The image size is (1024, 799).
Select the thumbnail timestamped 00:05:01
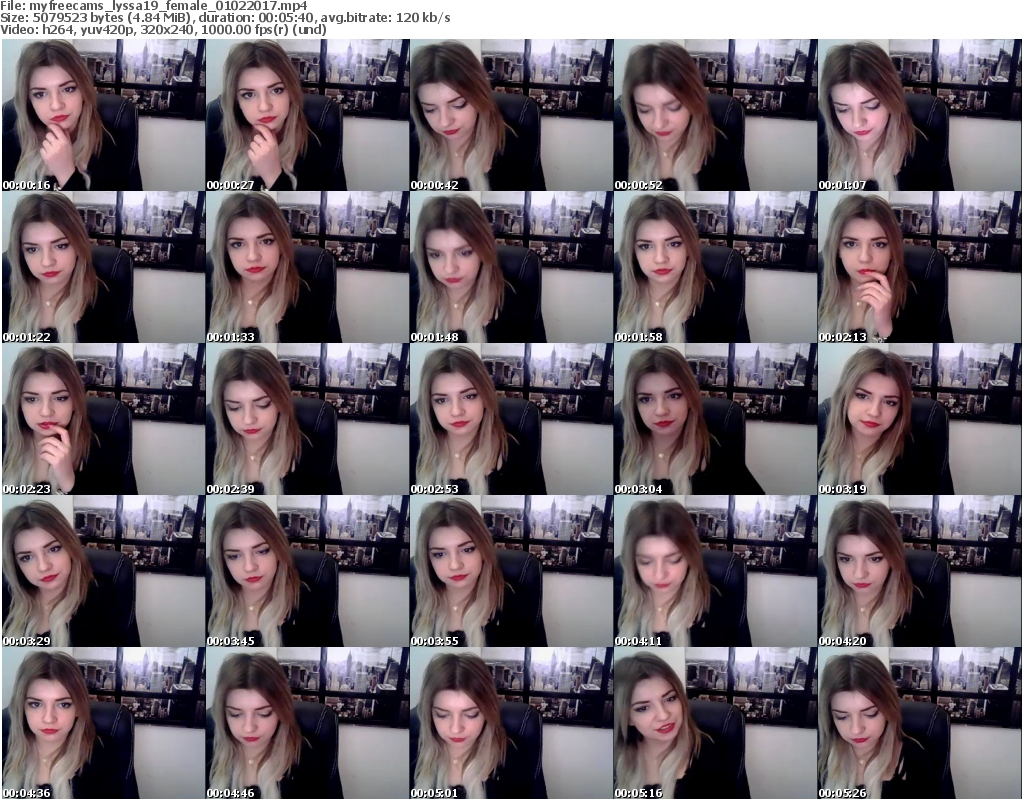(x=511, y=723)
